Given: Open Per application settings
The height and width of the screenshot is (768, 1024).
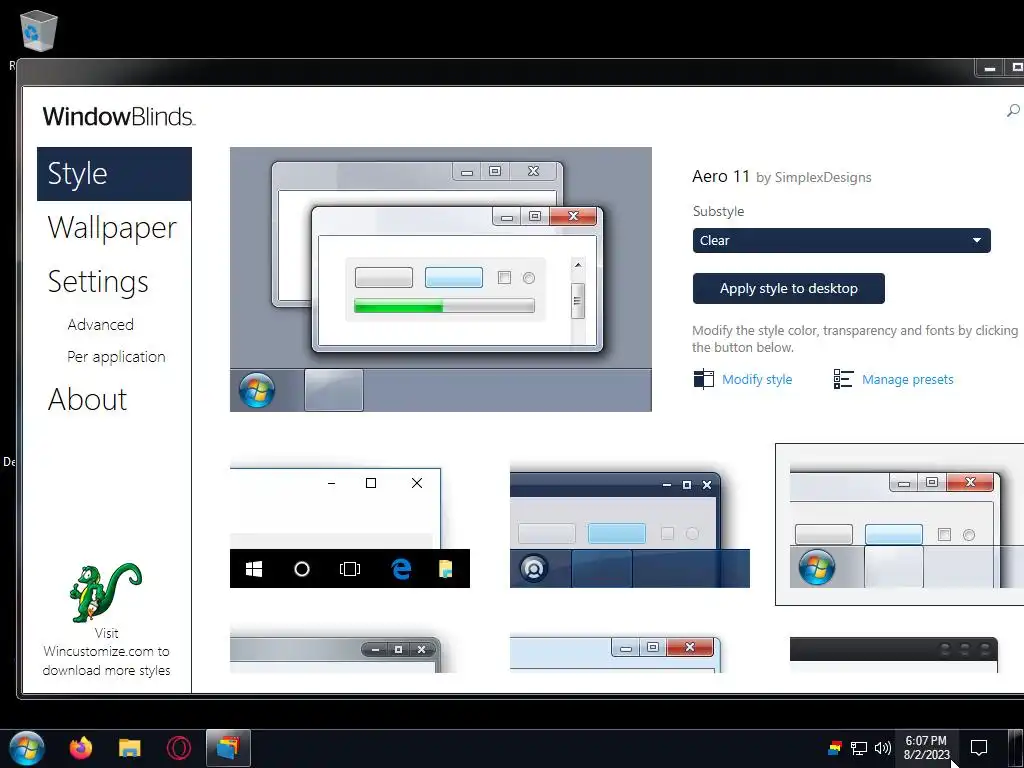Looking at the screenshot, I should 116,357.
